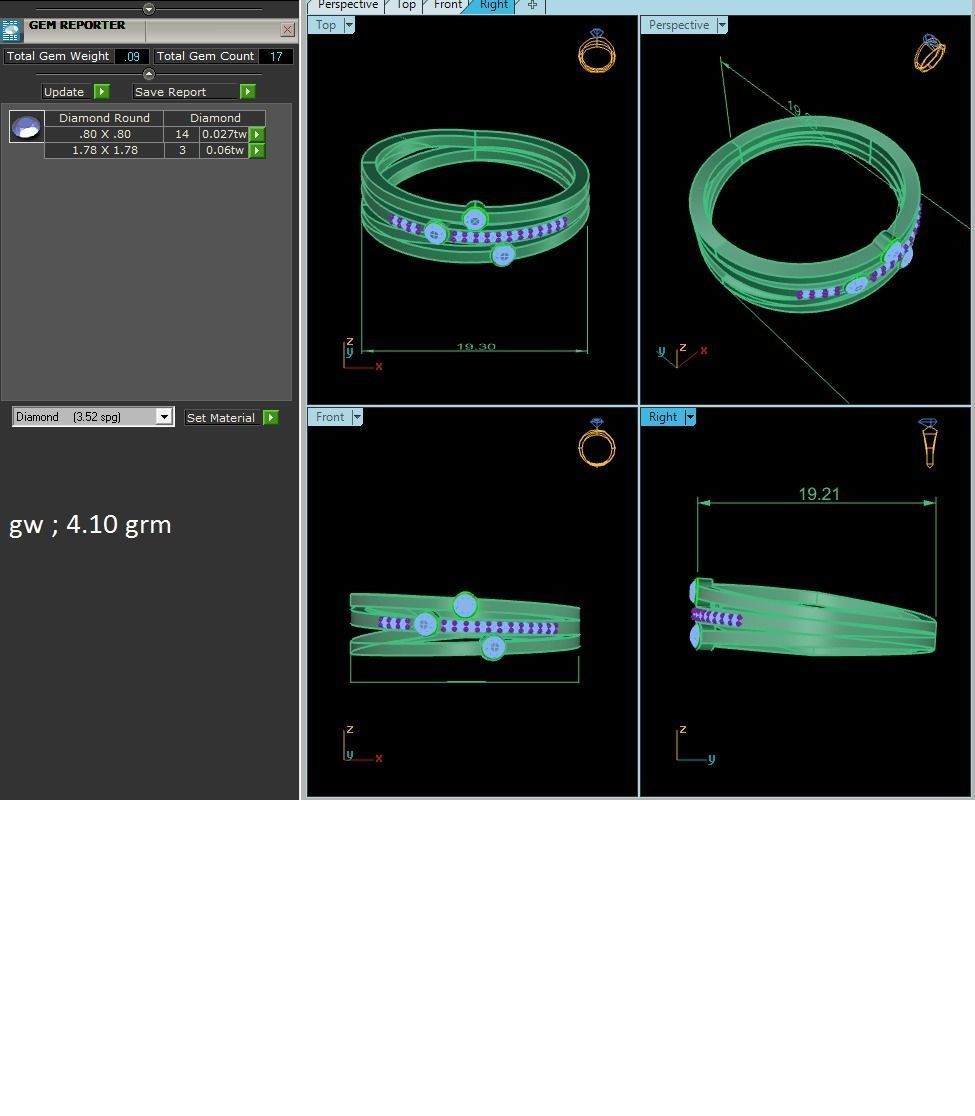
Task: Click the Diamond material column header
Action: (x=215, y=118)
